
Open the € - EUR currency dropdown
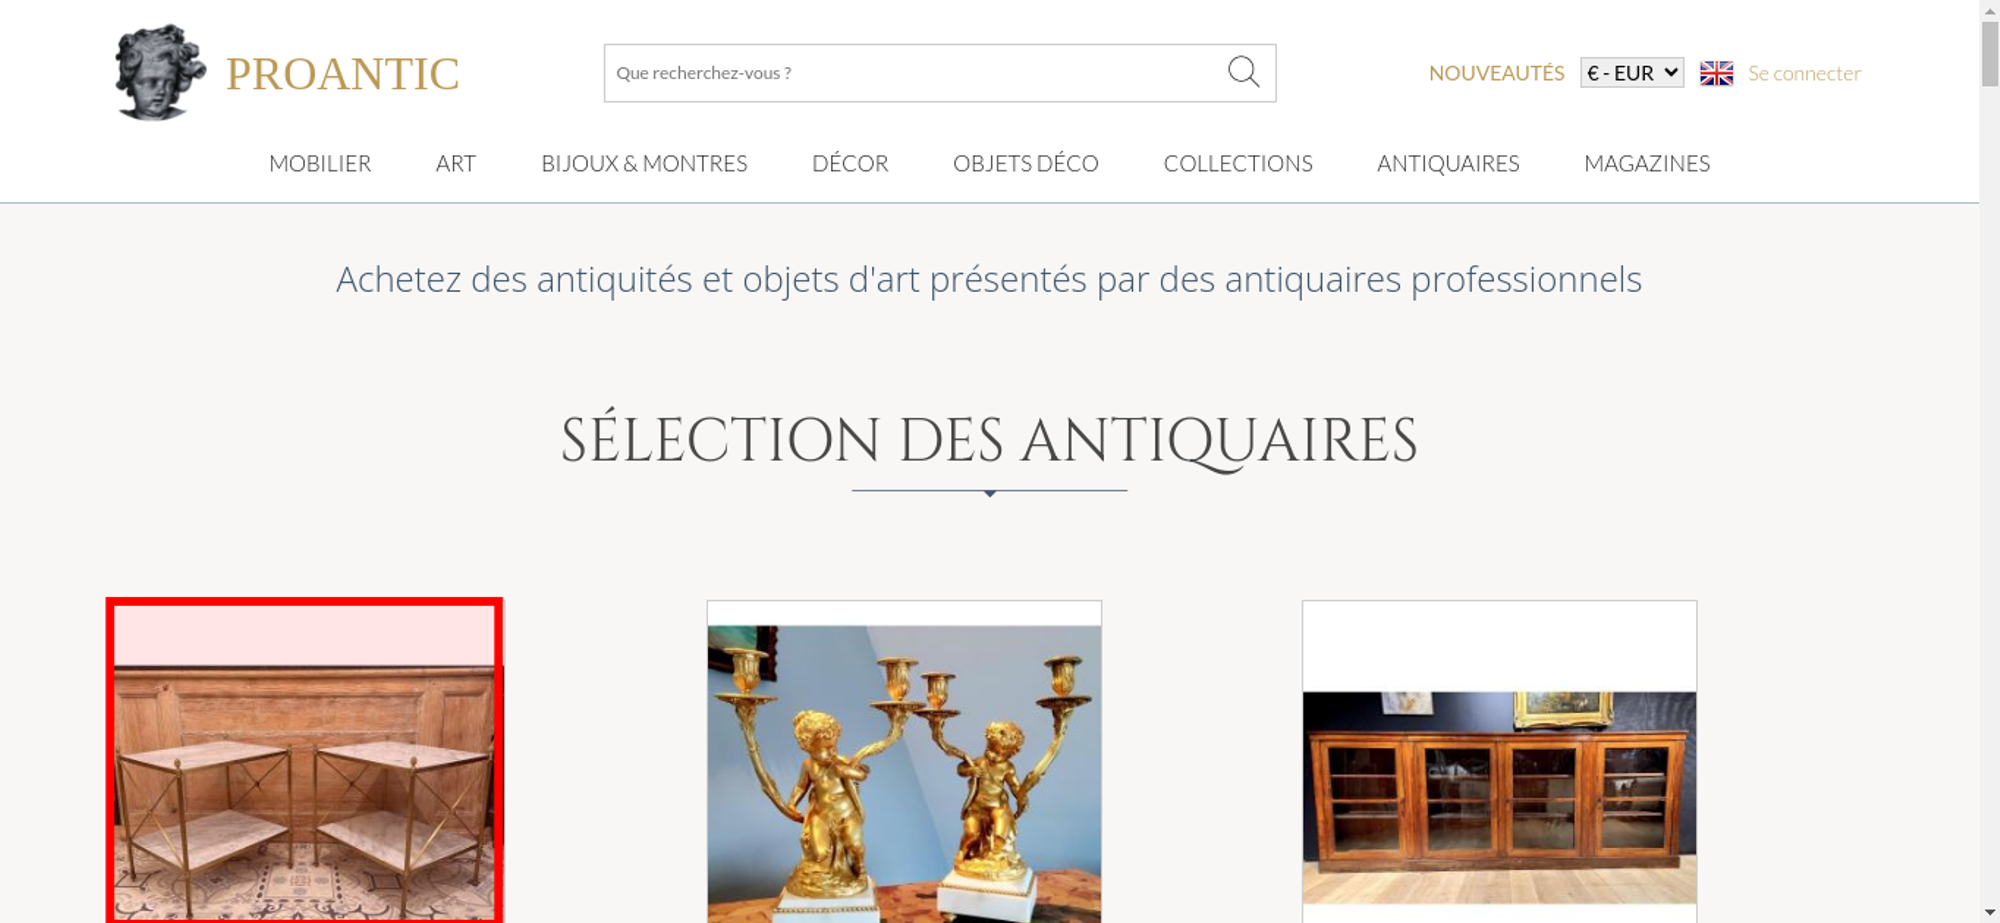tap(1632, 73)
